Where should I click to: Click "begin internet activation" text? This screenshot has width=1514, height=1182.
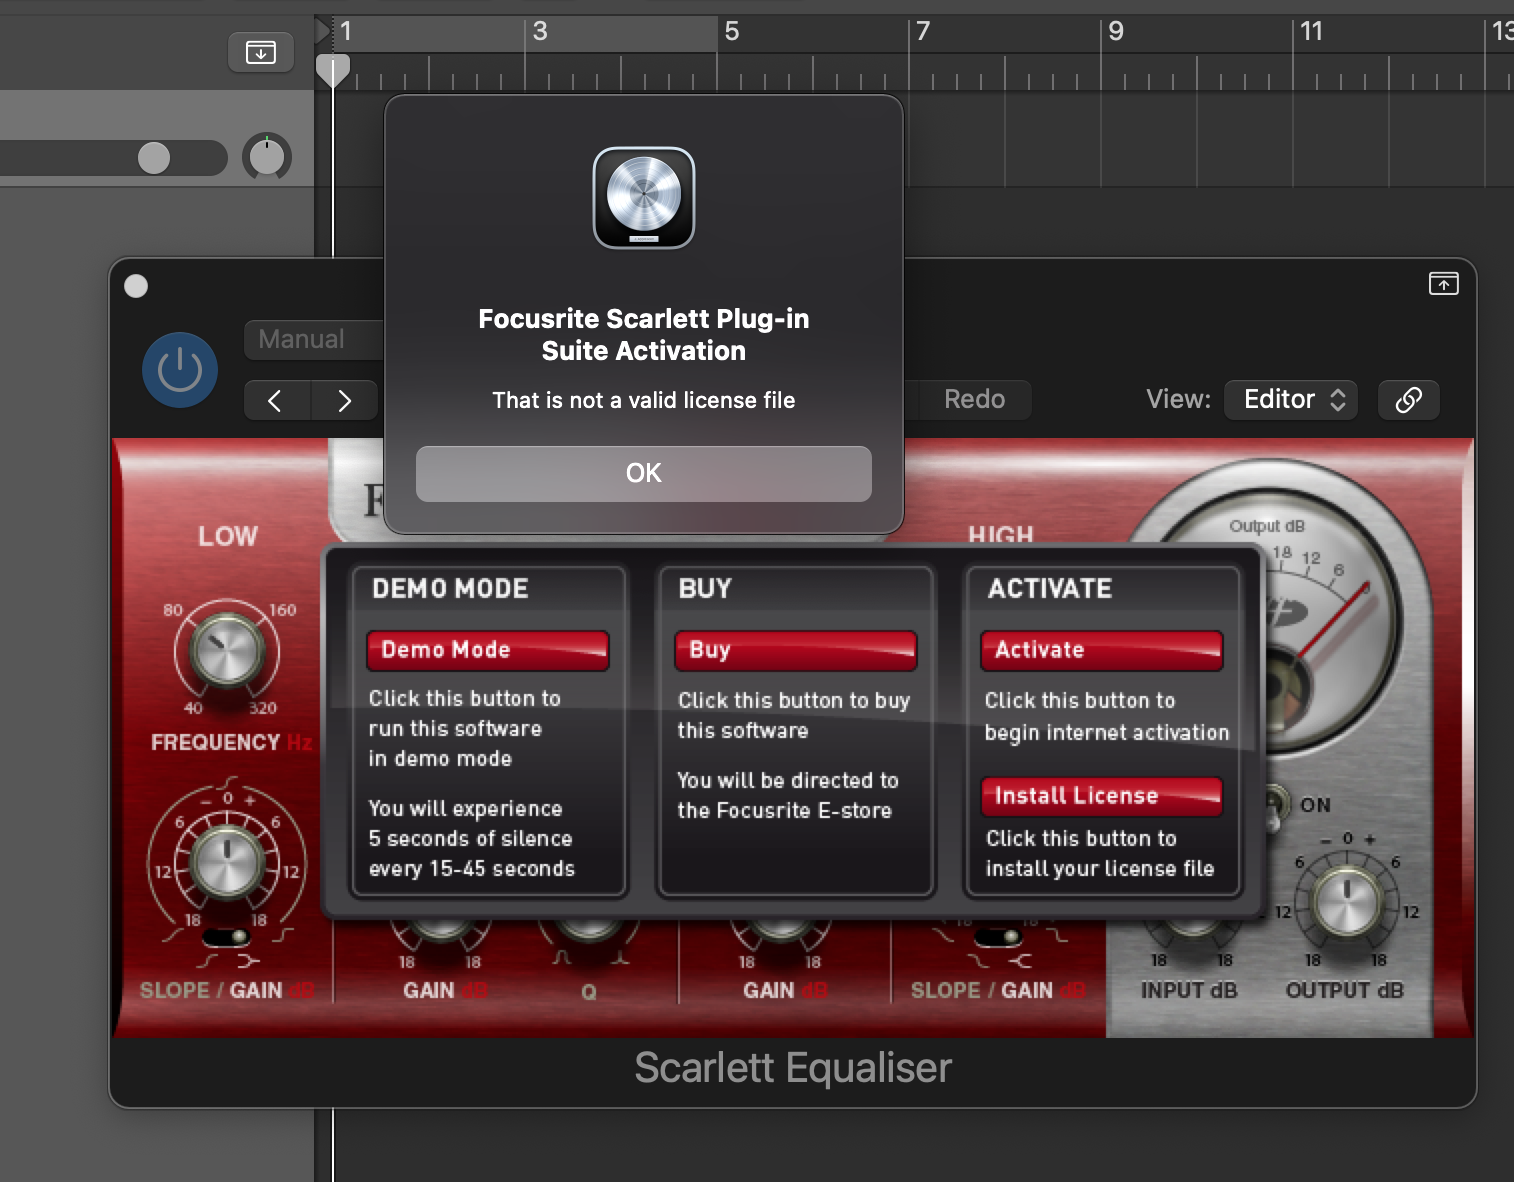(x=1107, y=733)
